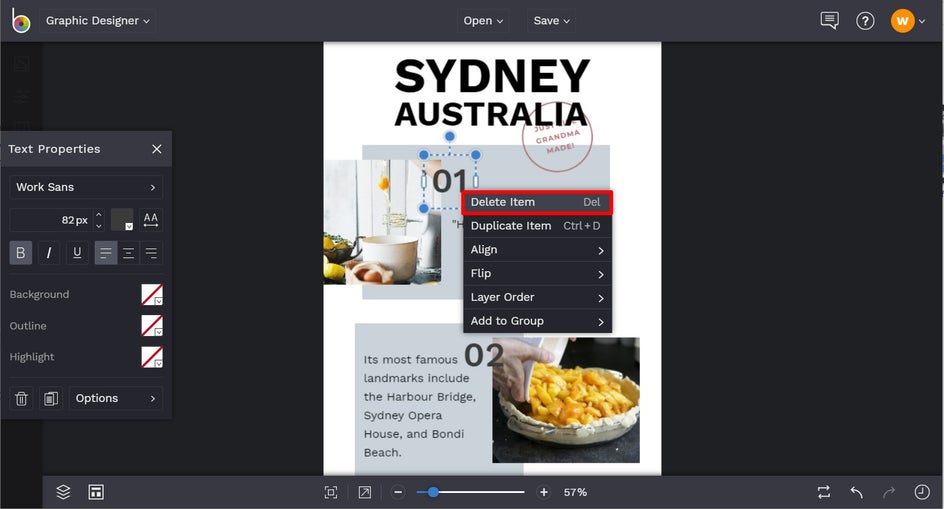Undo the last action
The image size is (944, 509).
(857, 492)
